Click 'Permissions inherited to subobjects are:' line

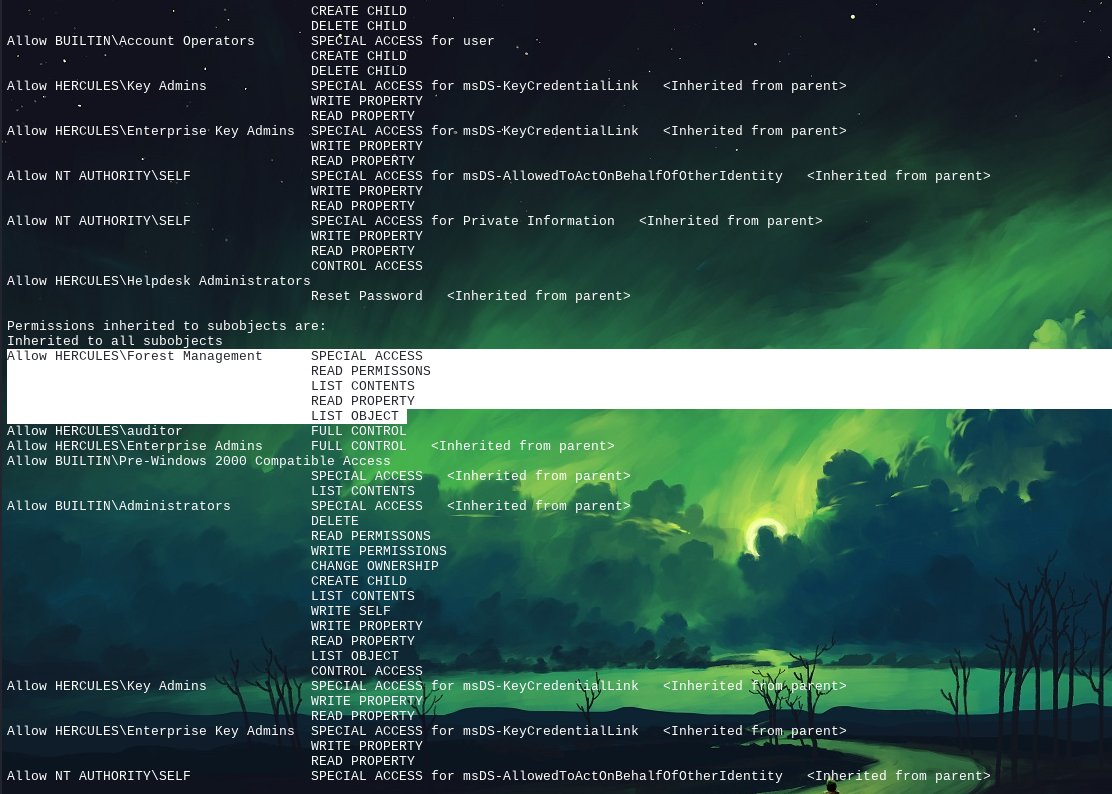167,326
